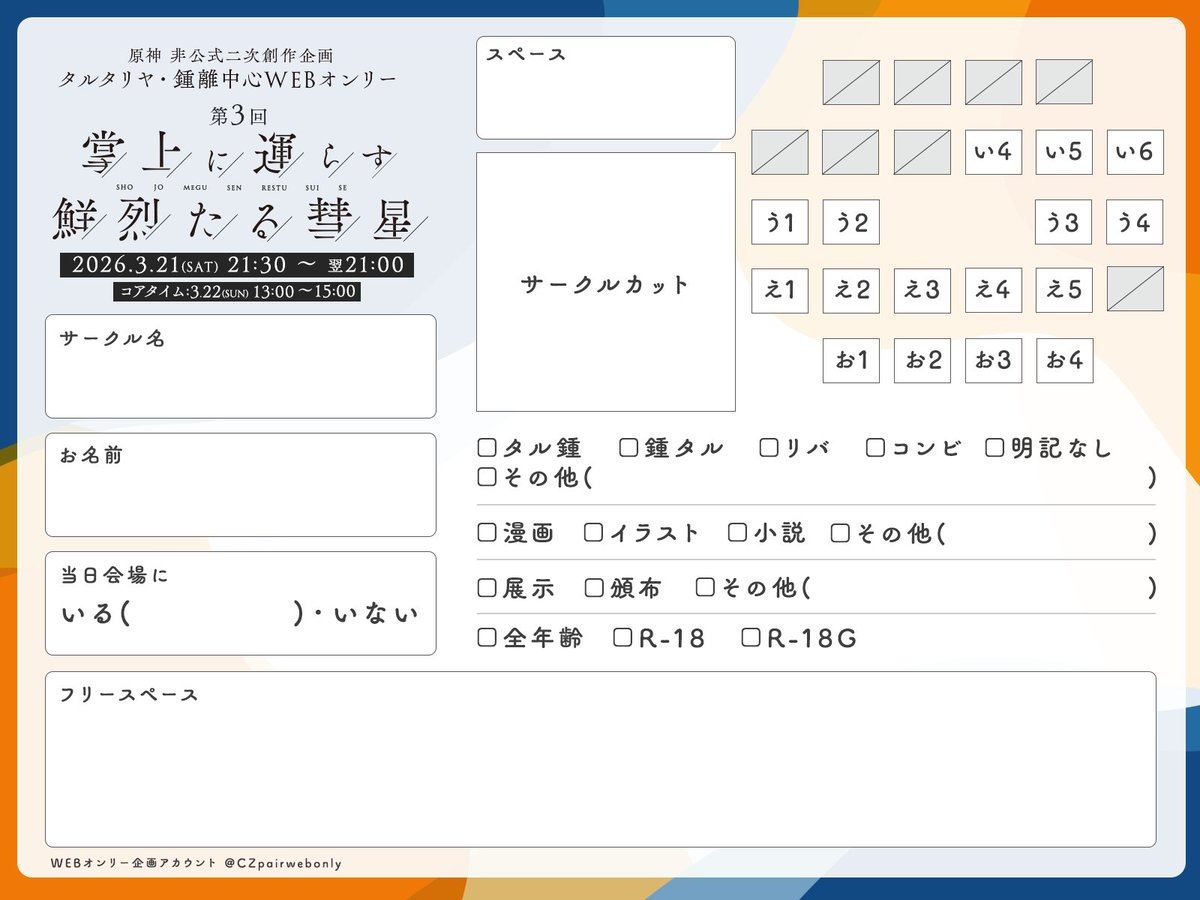Select space cell え5 in the map
Image resolution: width=1200 pixels, height=900 pixels.
[1064, 291]
